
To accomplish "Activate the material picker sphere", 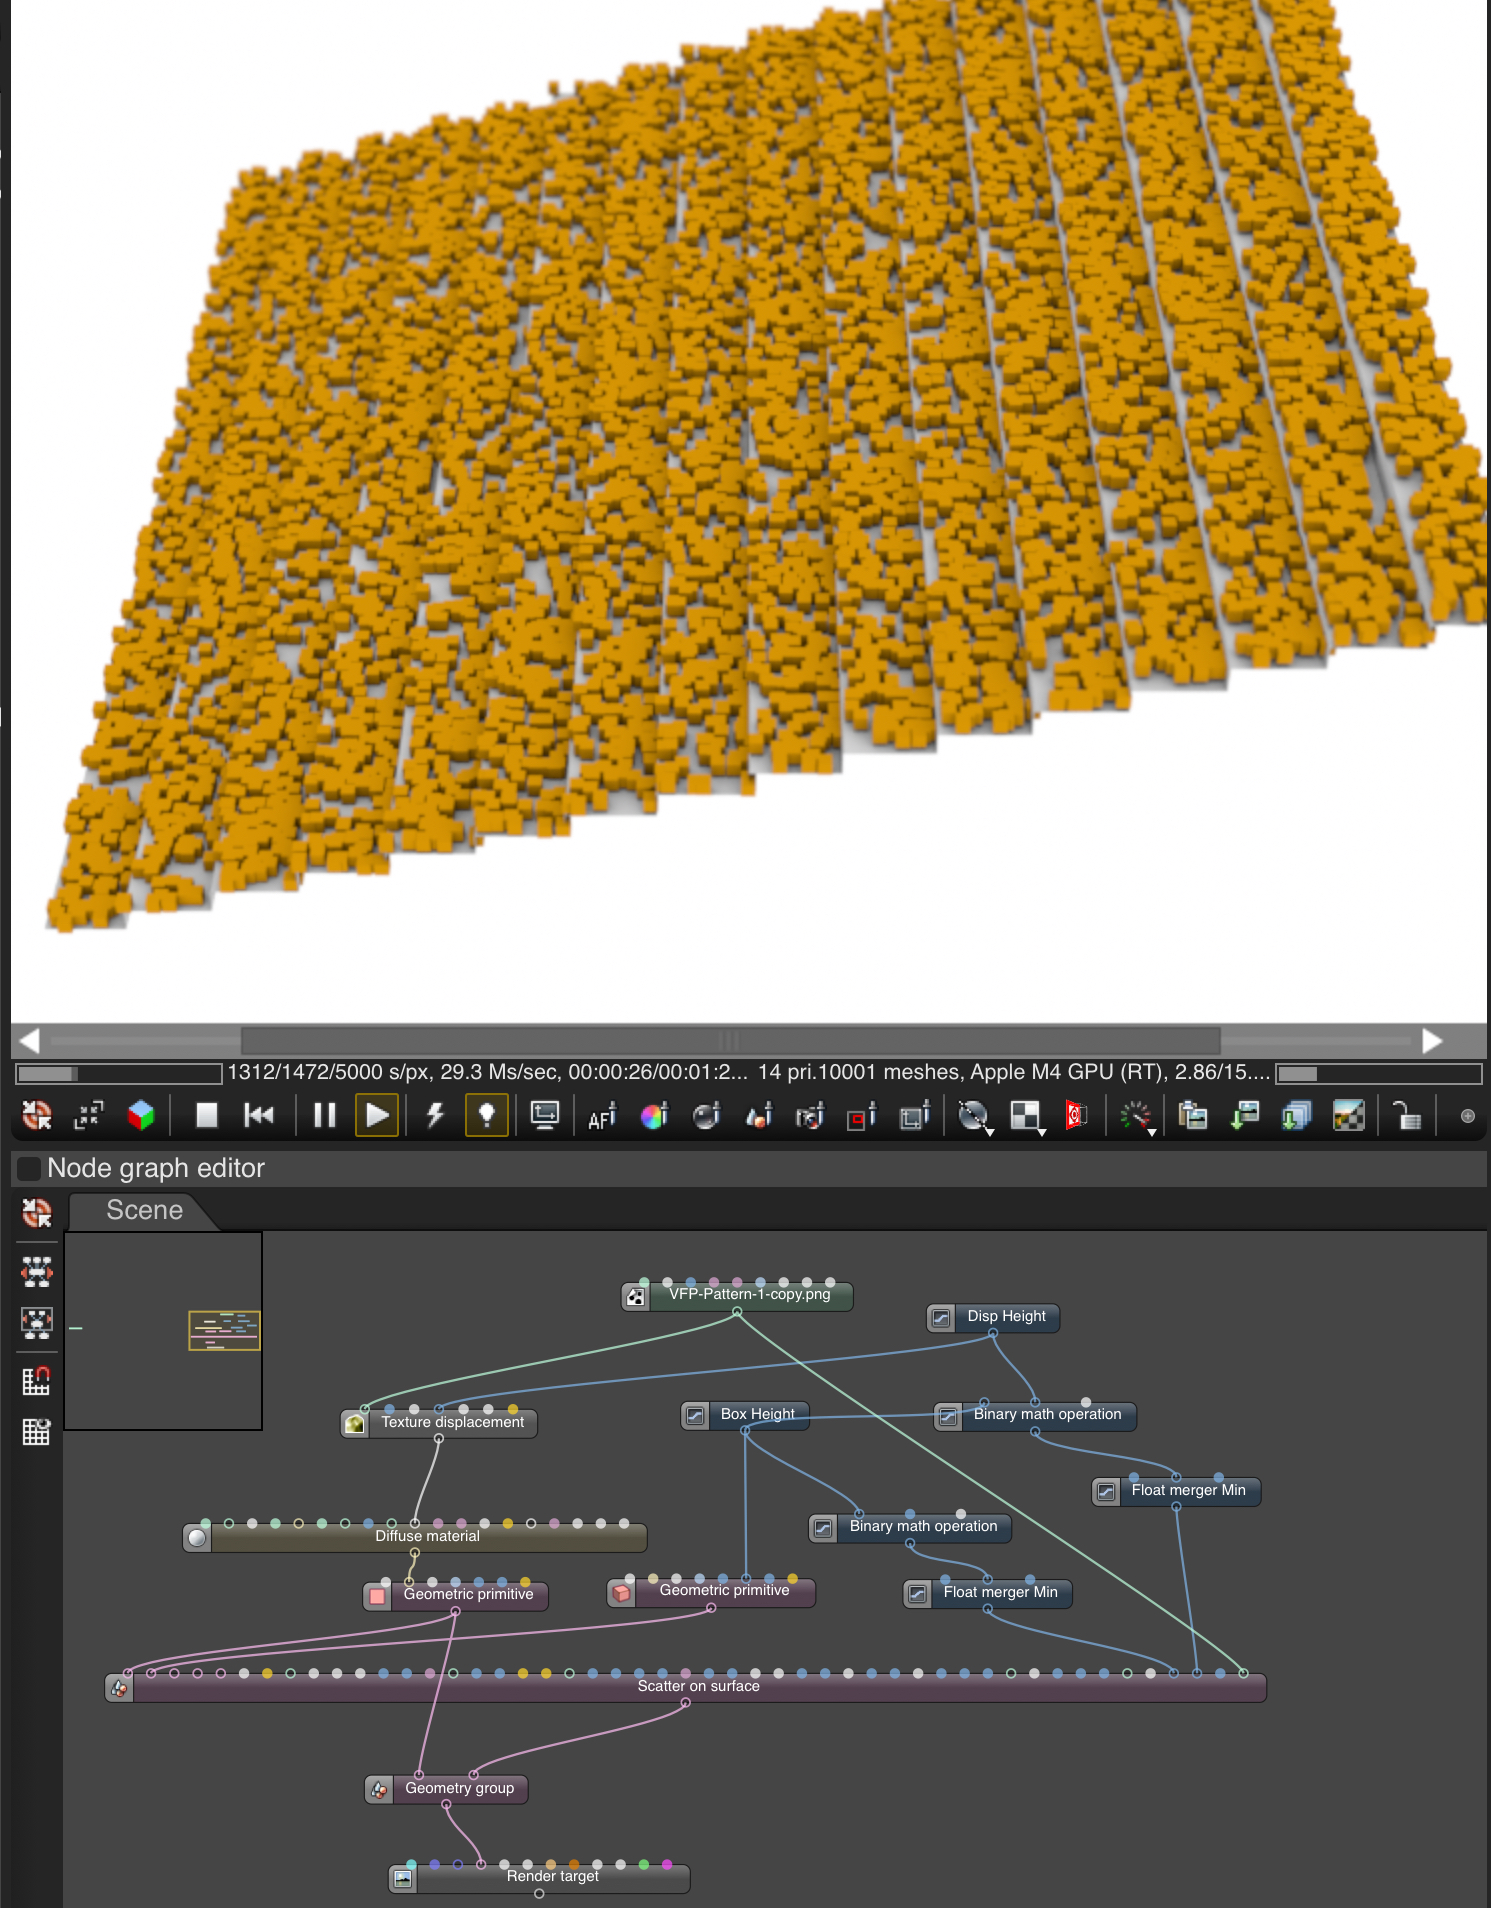I will tap(706, 1115).
